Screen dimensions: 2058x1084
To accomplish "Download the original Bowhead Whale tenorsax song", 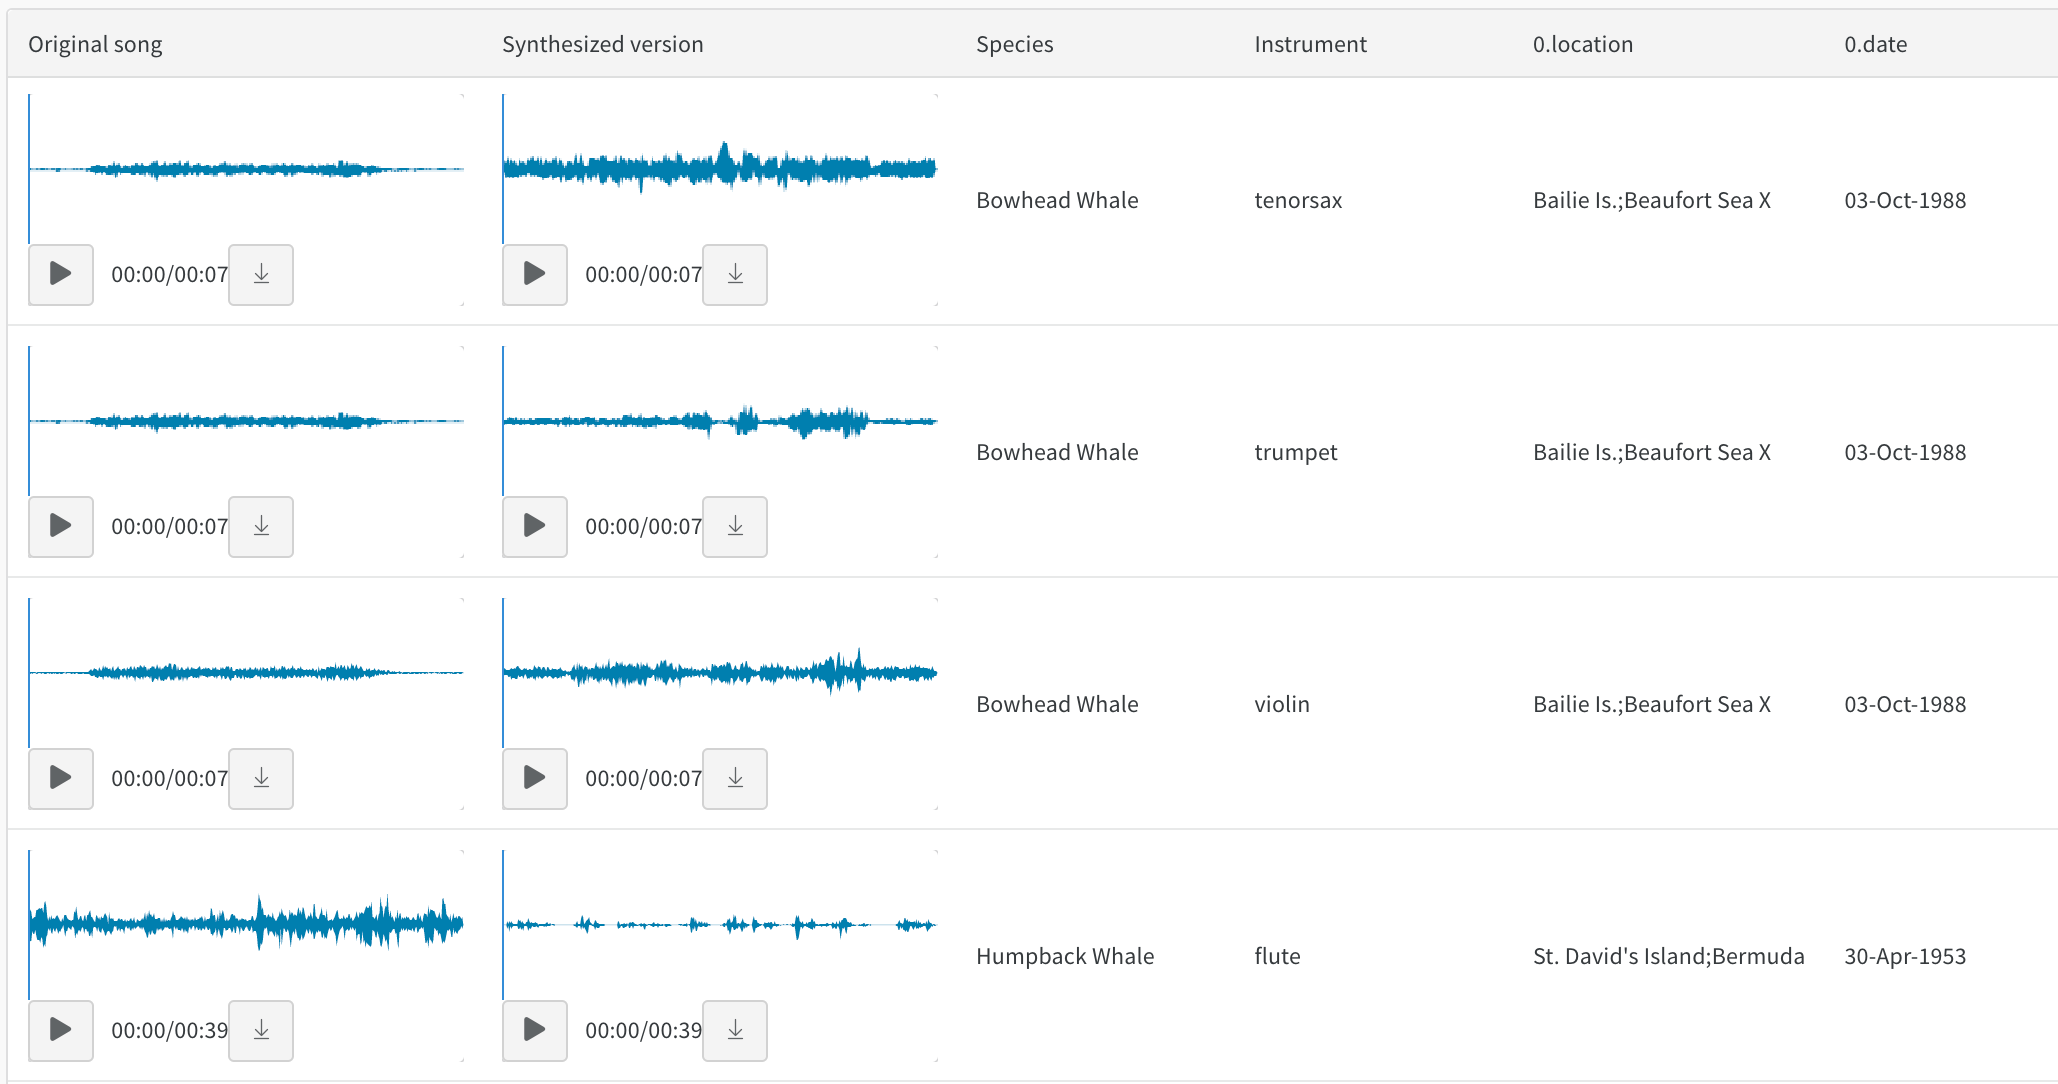I will point(260,275).
